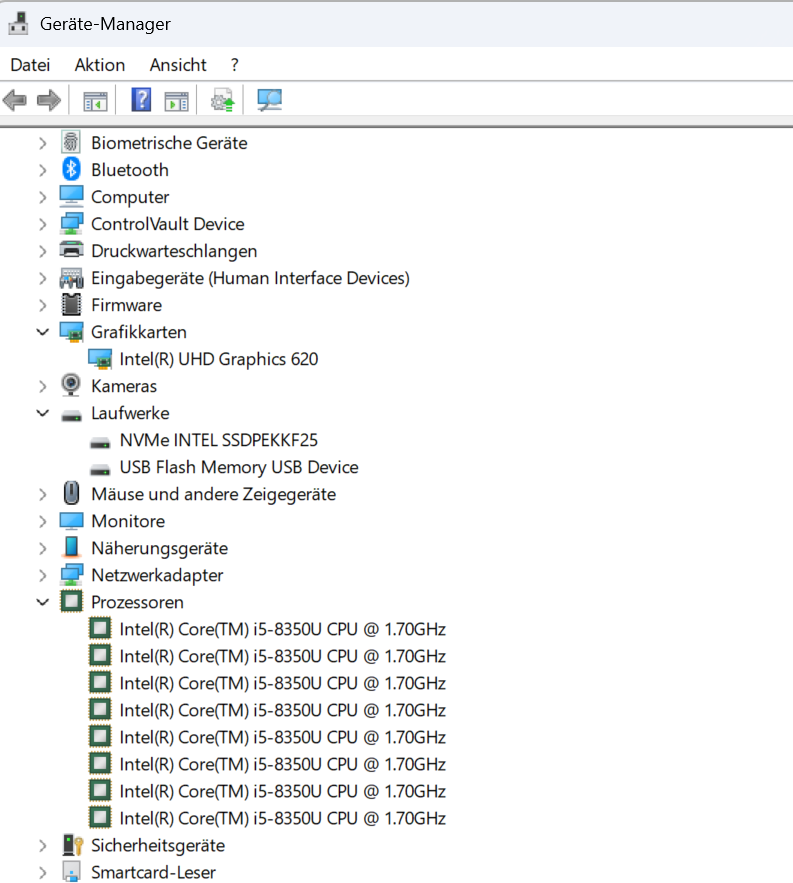Expand the Firmware node
This screenshot has width=793, height=883.
(43, 305)
